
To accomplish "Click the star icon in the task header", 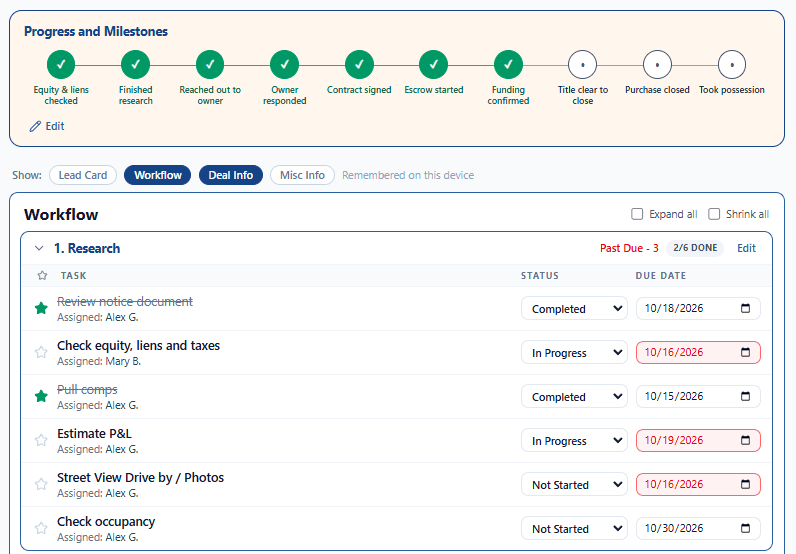I will click(x=42, y=275).
